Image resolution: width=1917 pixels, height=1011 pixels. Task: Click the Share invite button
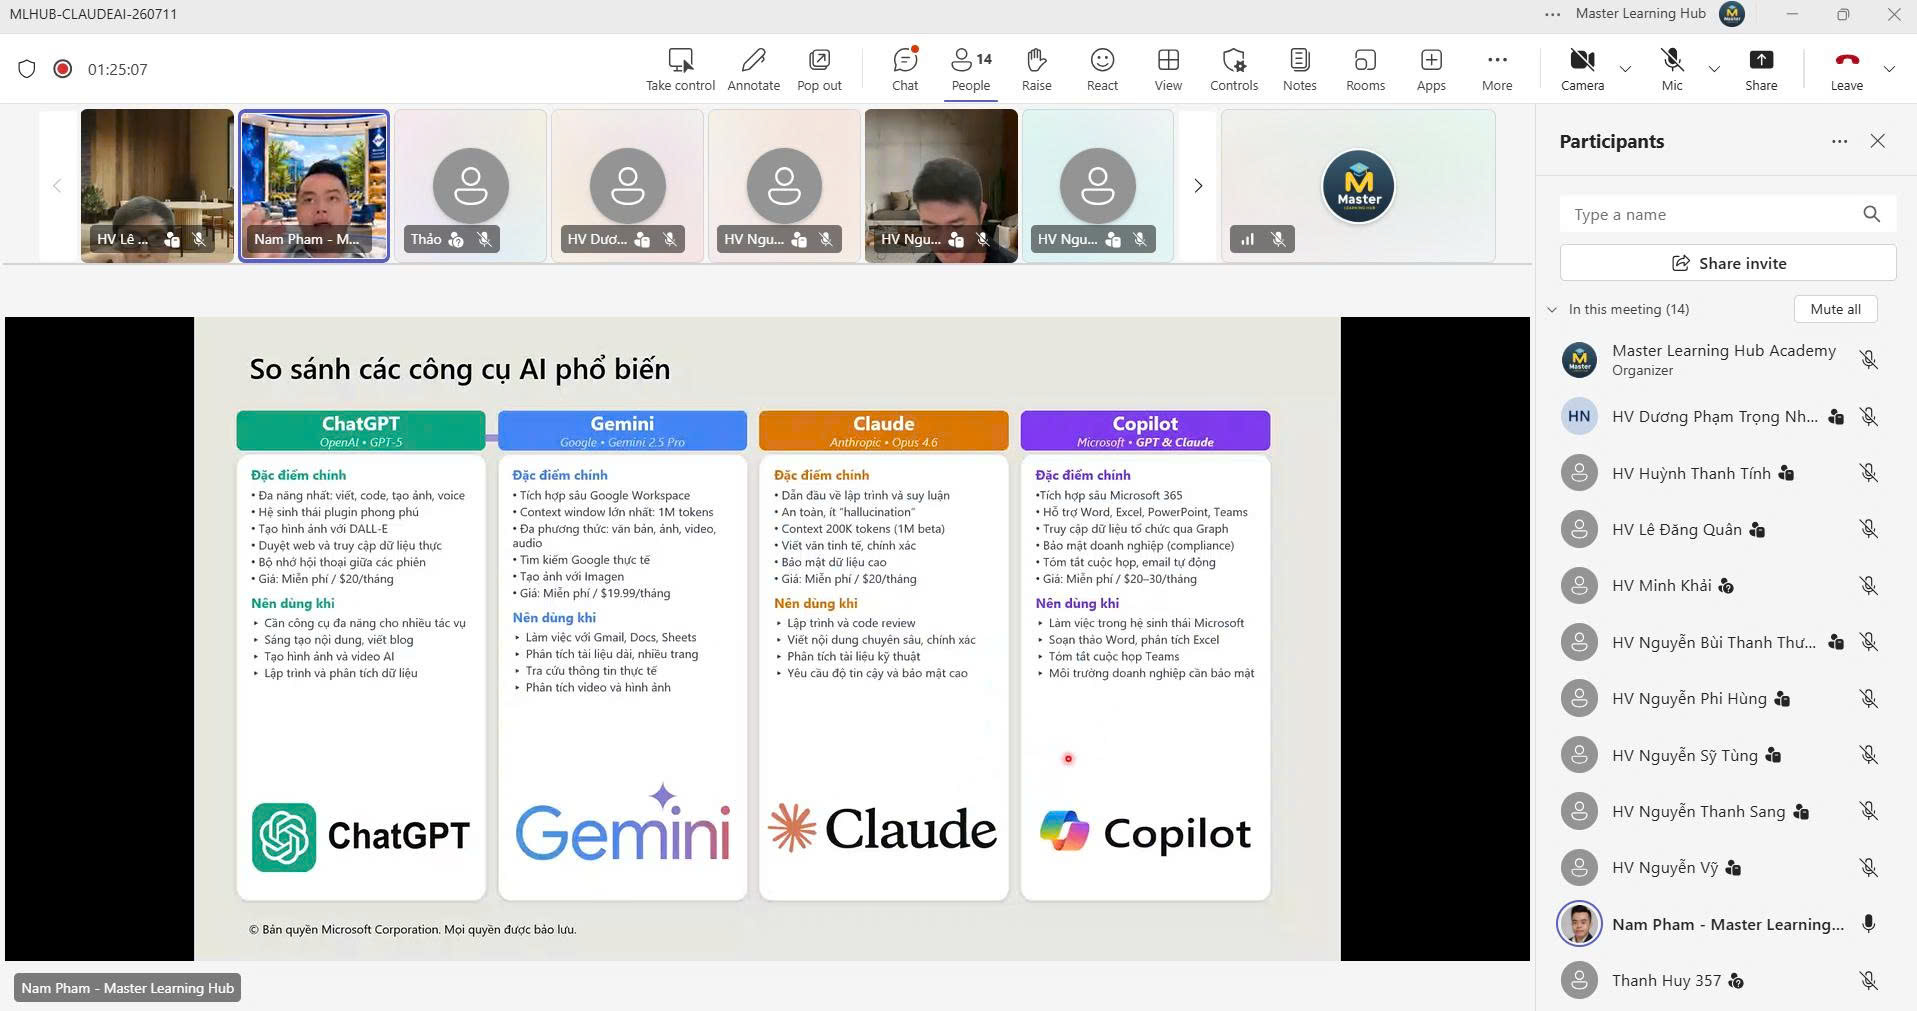point(1728,263)
